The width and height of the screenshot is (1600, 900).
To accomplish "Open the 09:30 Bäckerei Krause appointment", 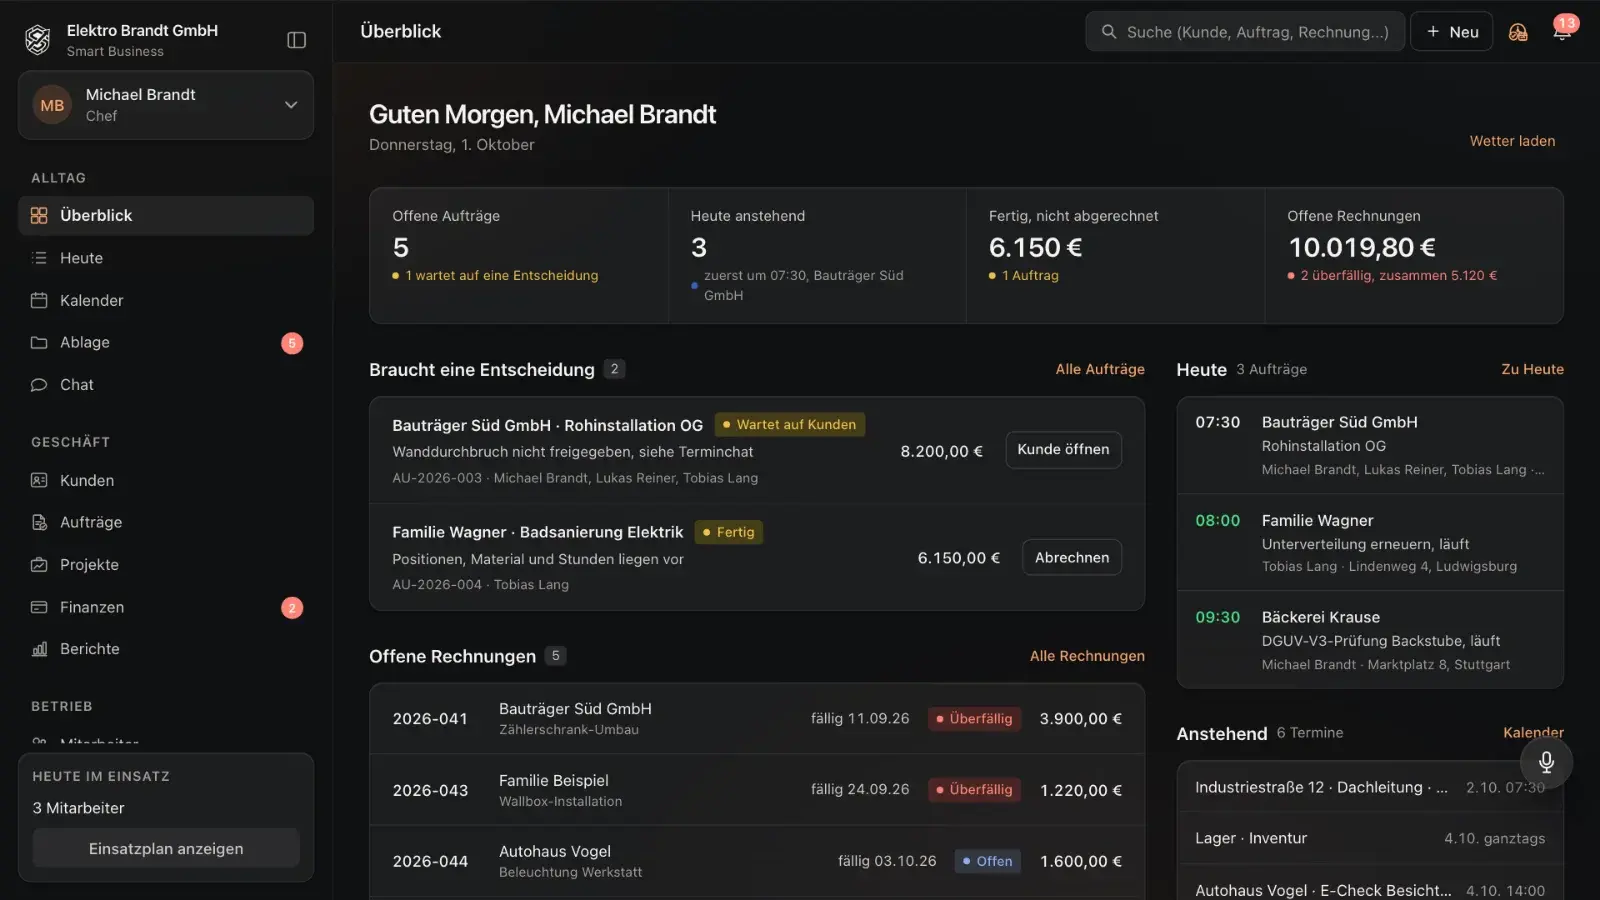I will [x=1370, y=640].
